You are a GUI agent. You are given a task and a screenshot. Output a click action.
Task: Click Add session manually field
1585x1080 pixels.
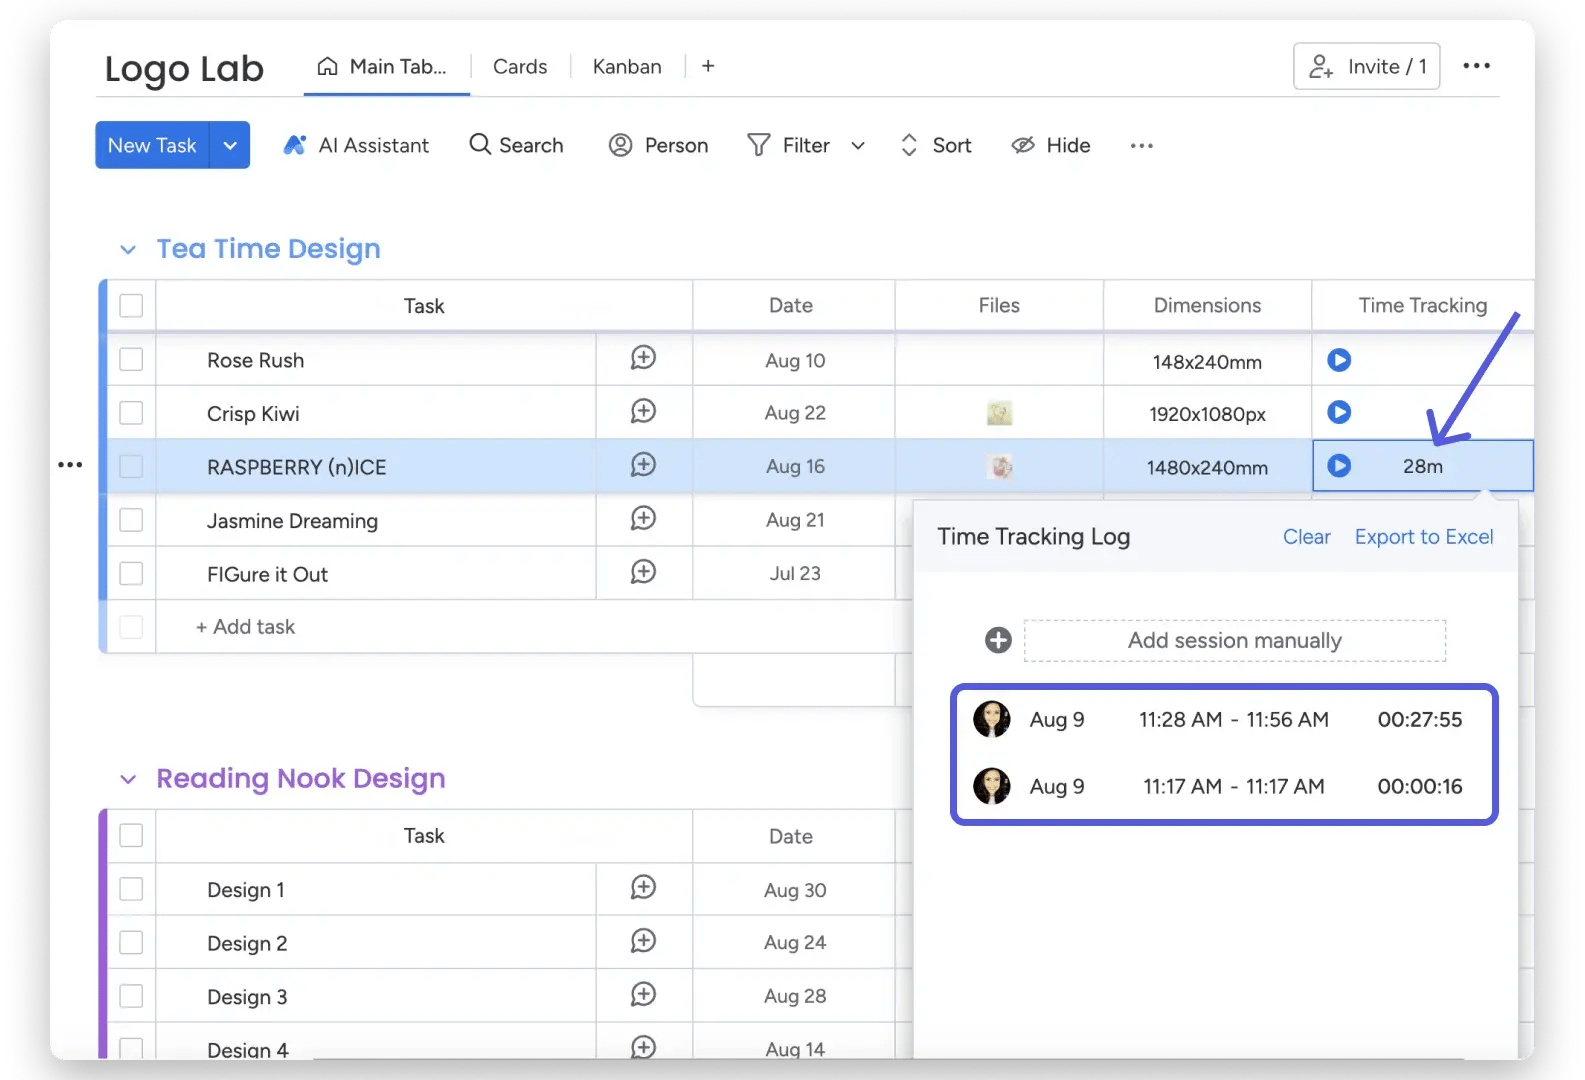1235,641
